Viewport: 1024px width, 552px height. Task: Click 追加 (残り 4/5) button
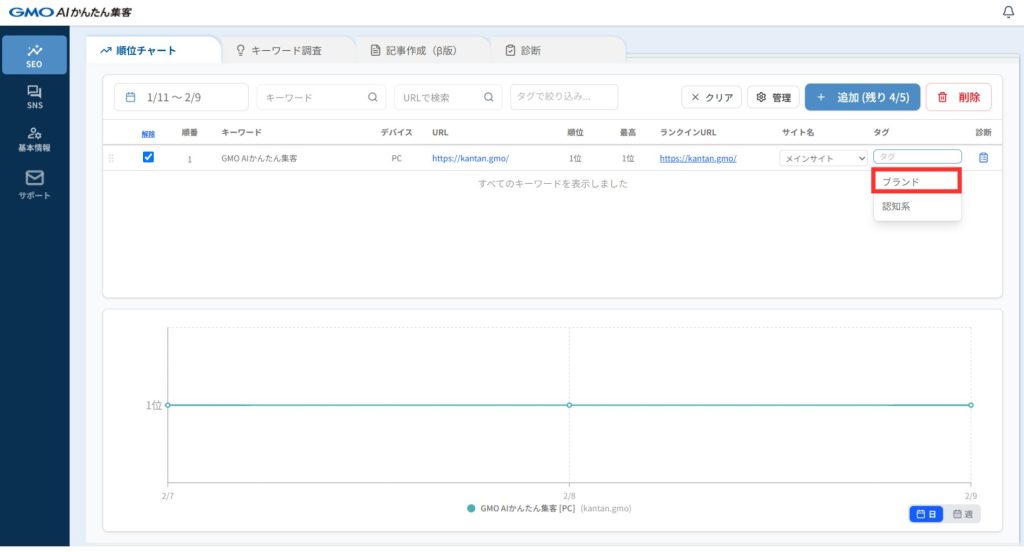tap(861, 97)
